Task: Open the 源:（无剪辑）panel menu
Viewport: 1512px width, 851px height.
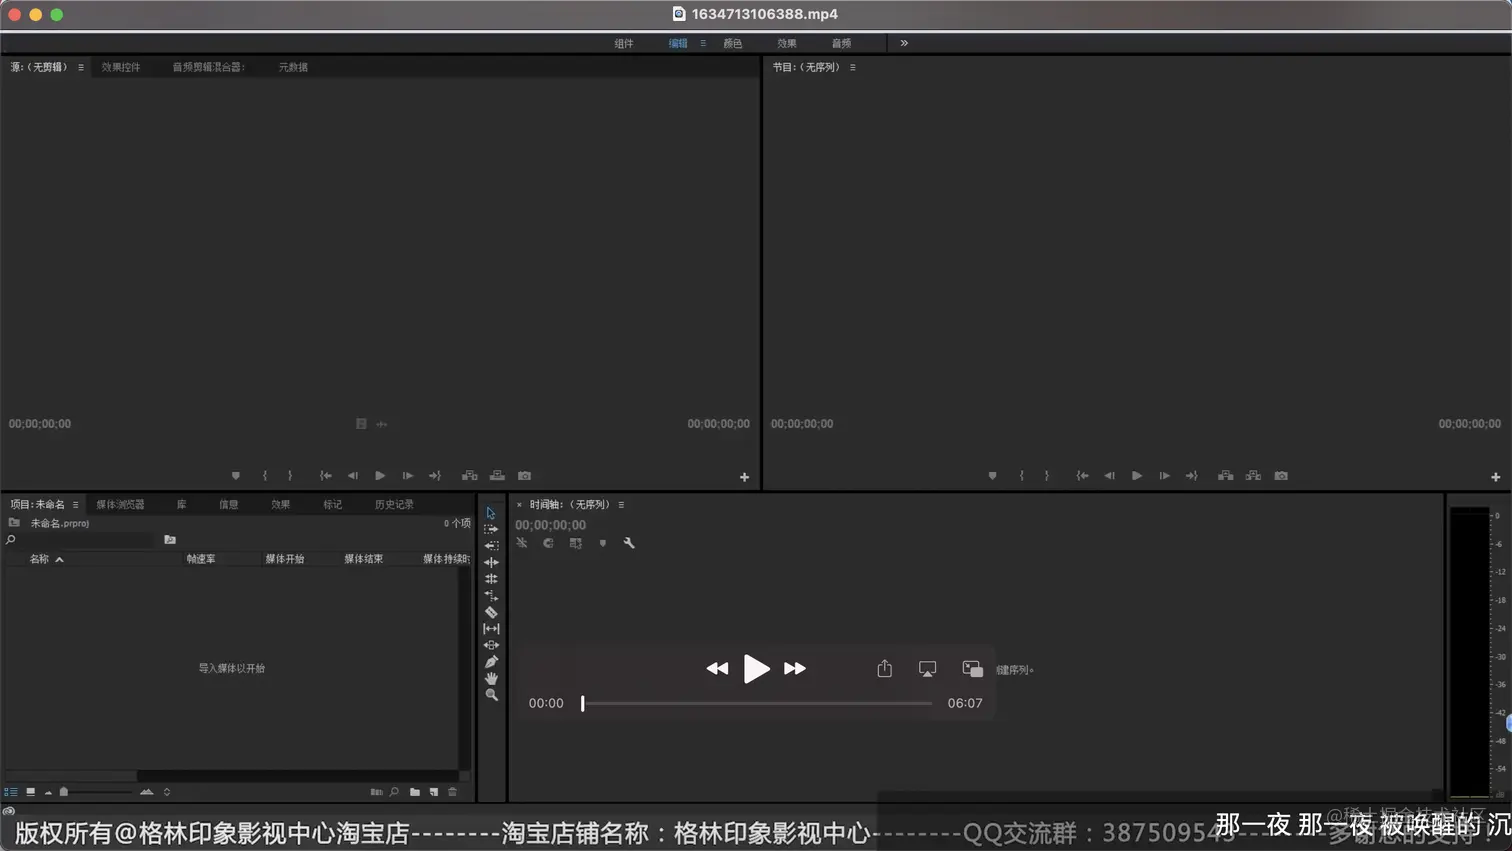Action: tap(80, 67)
